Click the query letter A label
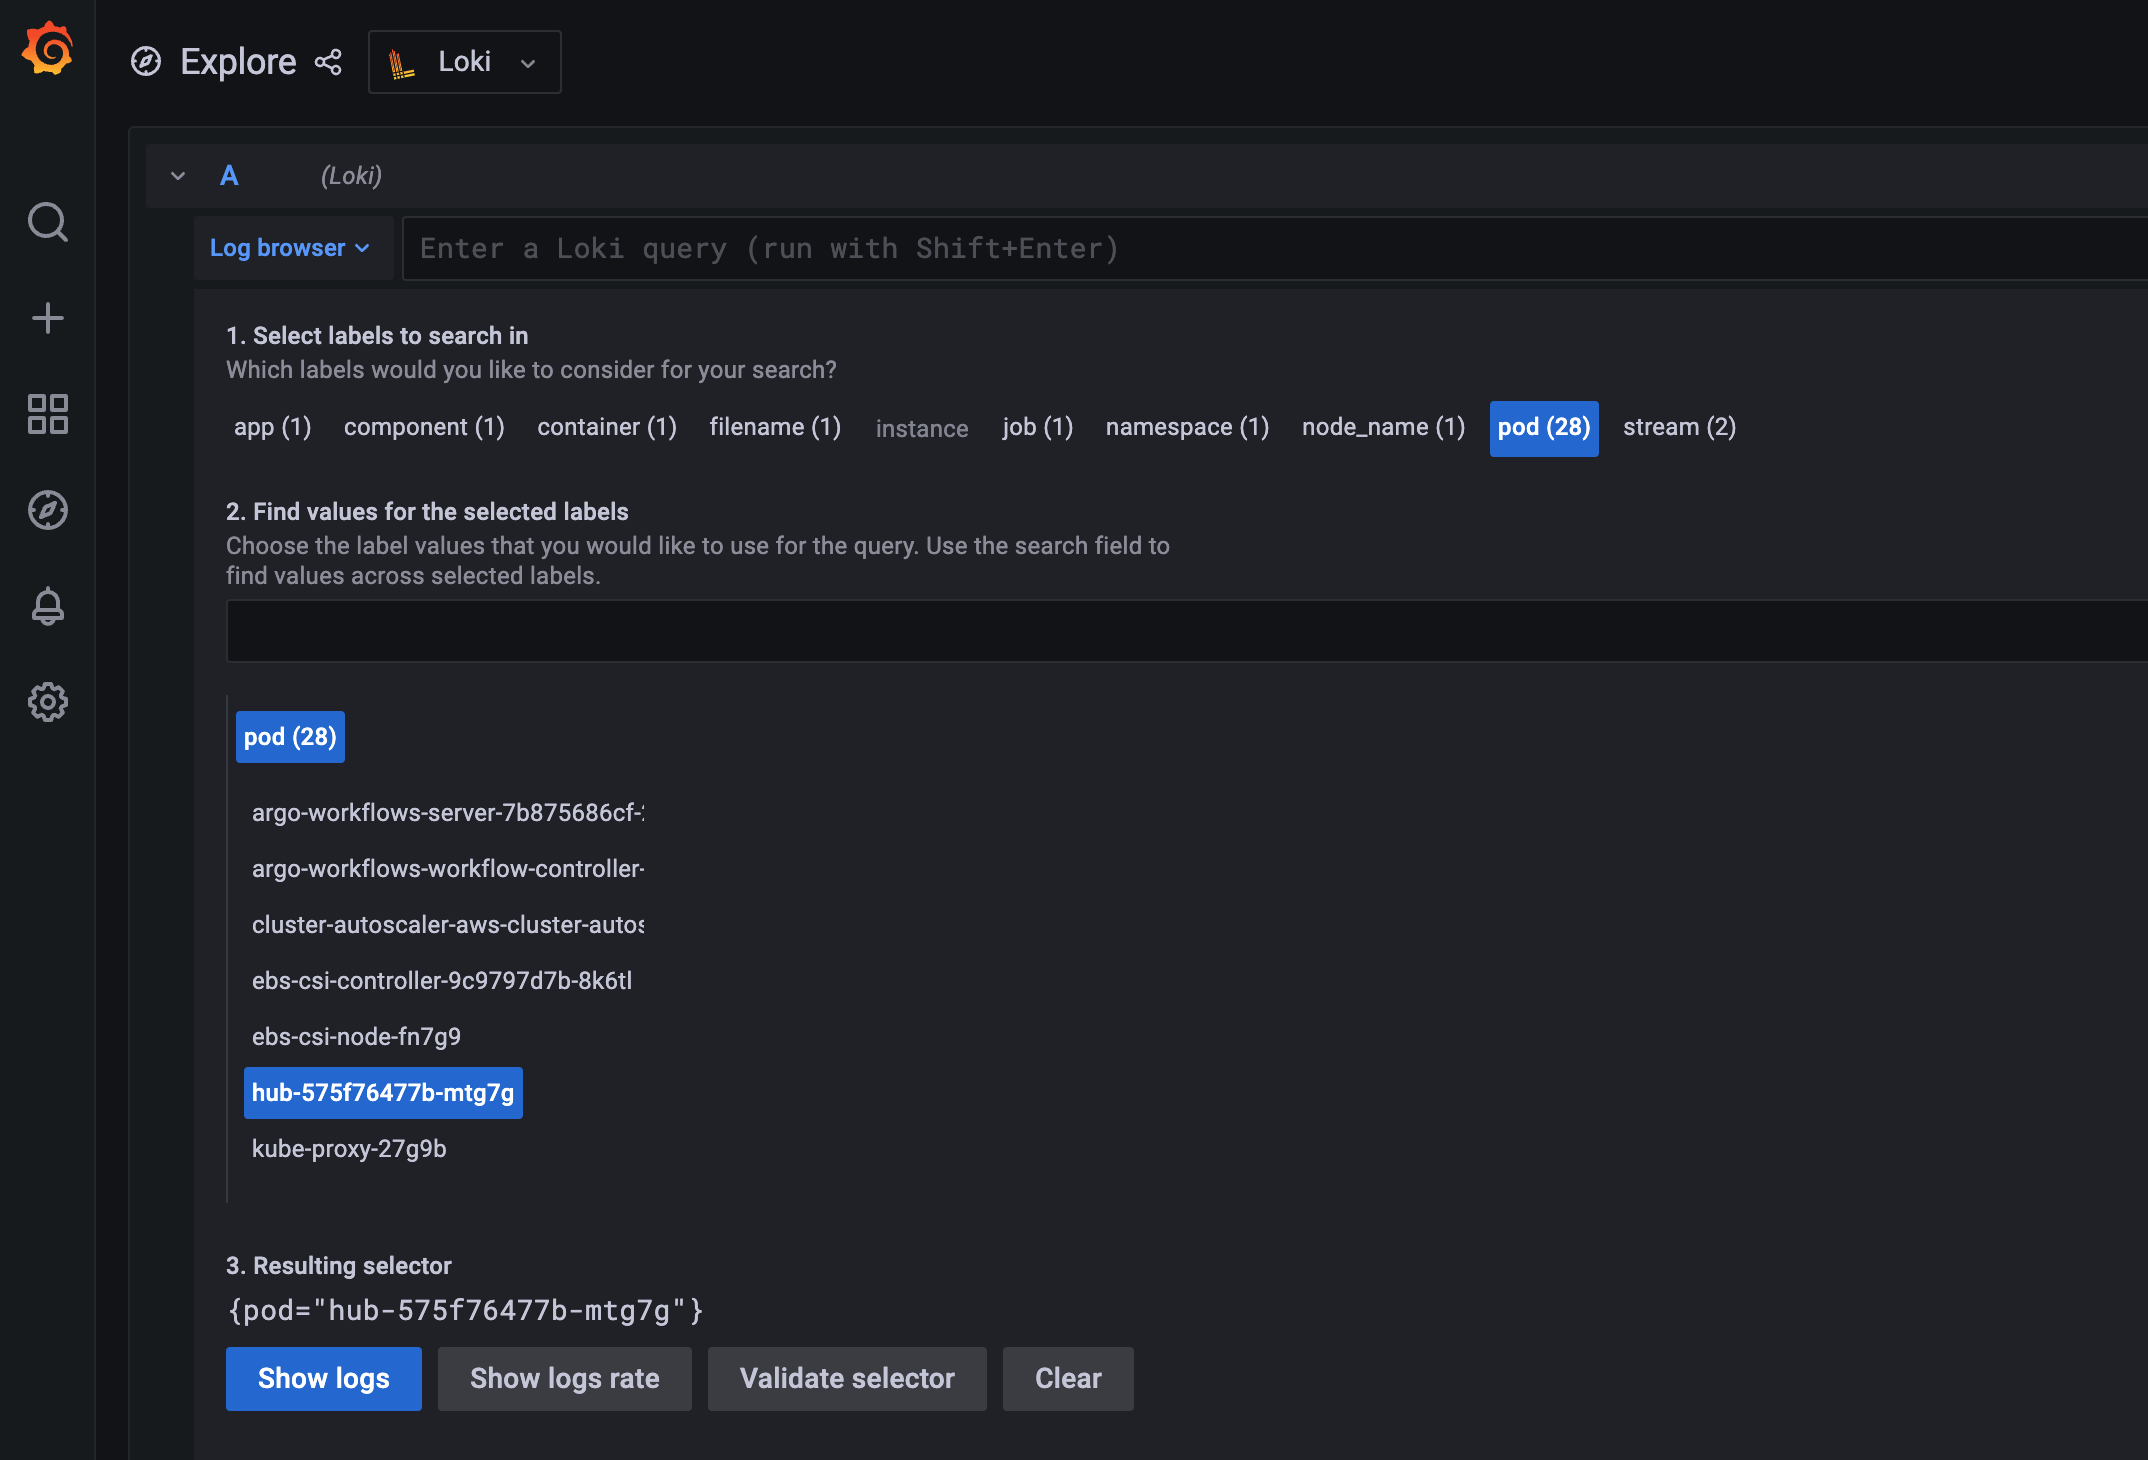This screenshot has width=2148, height=1460. coord(229,176)
